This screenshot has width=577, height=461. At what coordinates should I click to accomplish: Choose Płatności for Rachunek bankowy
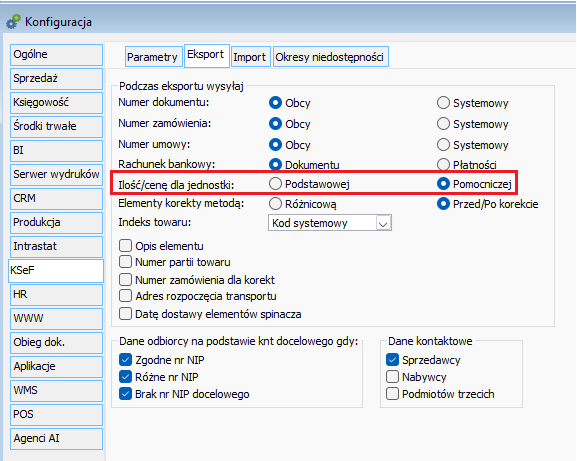[x=443, y=164]
